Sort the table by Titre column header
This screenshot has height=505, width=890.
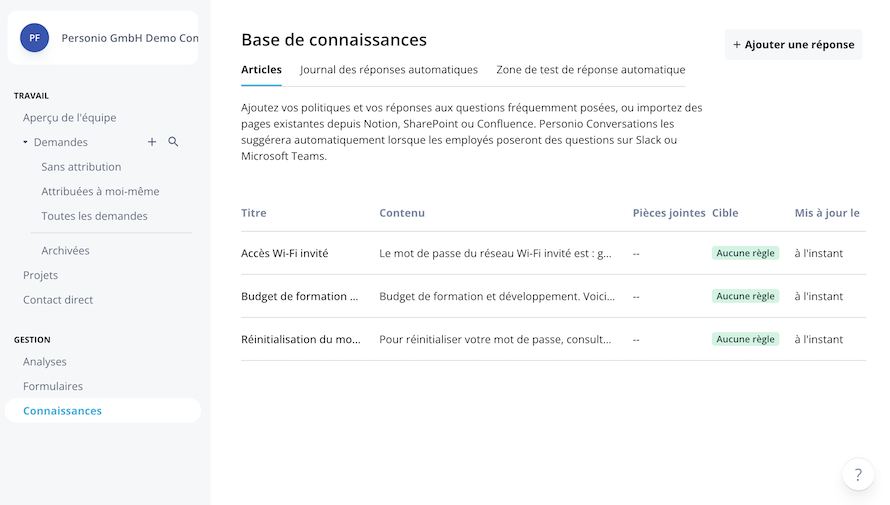click(x=254, y=213)
